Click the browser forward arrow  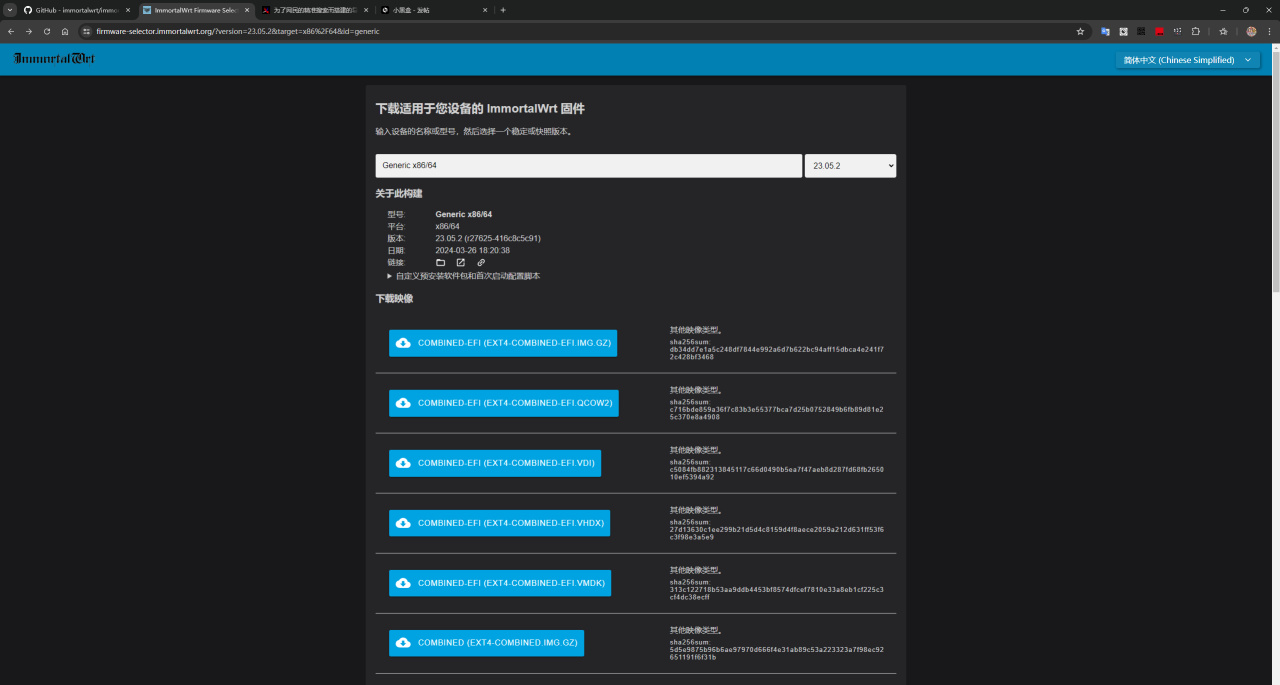point(29,31)
